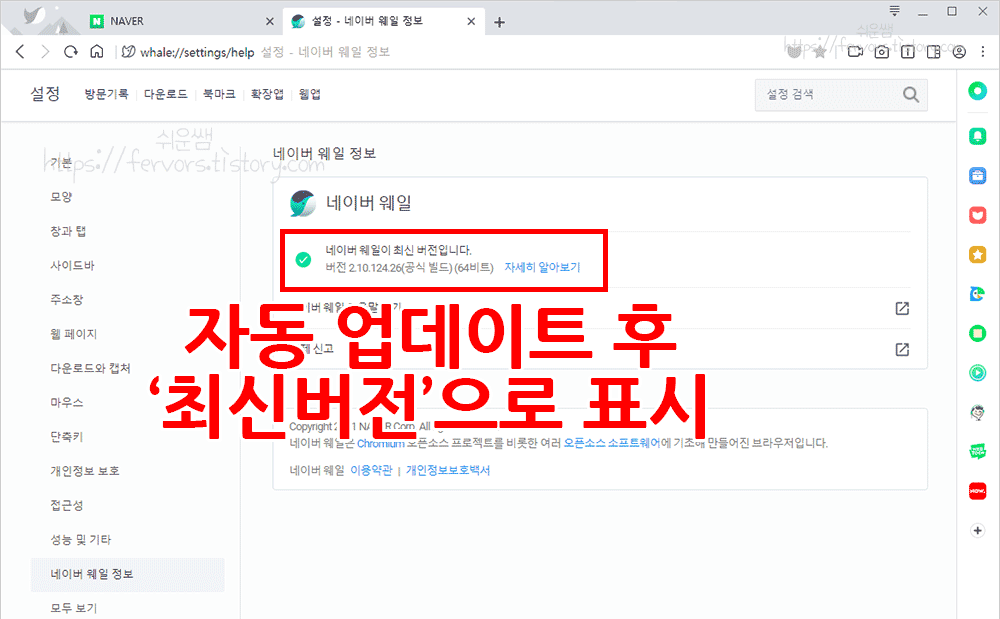Go back to the previous page

click(x=20, y=52)
